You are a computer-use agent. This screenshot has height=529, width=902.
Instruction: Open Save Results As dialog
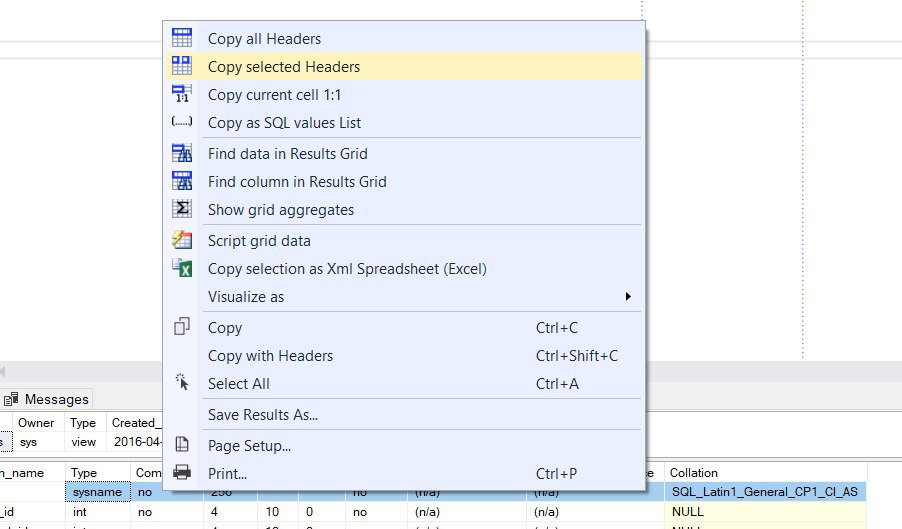[262, 415]
